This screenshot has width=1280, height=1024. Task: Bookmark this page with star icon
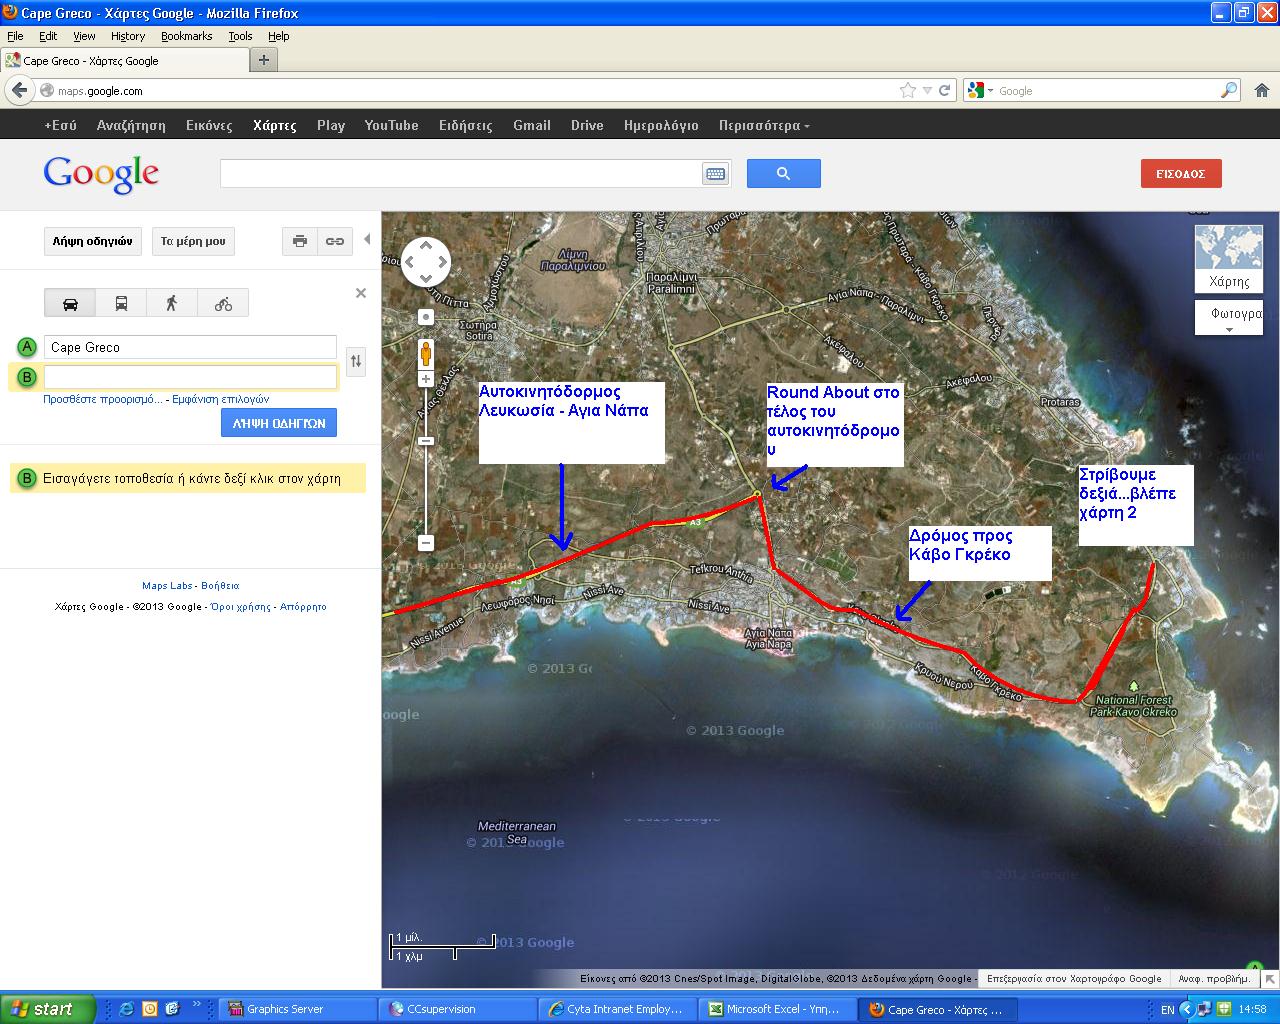[907, 90]
